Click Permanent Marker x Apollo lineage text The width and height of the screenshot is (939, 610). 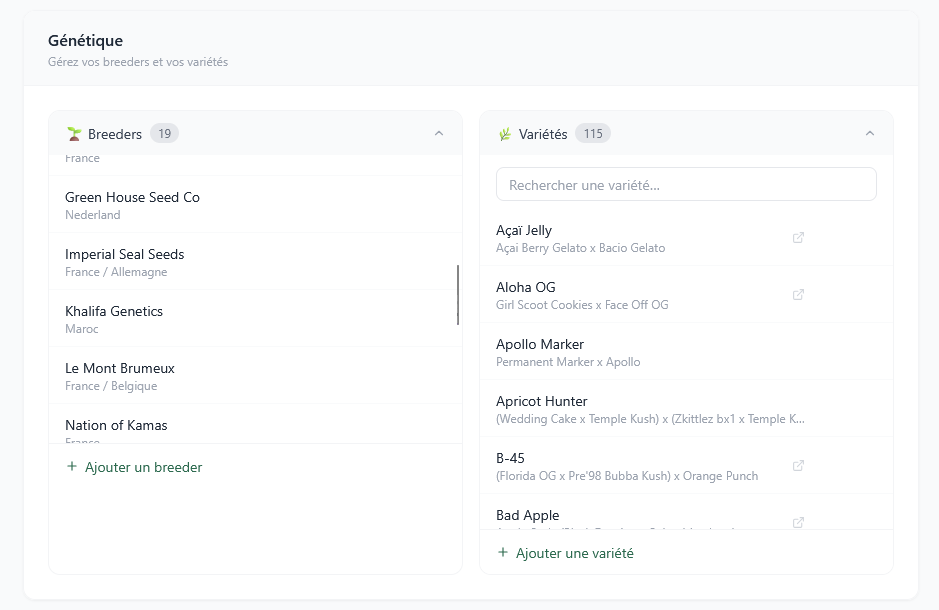coord(568,362)
